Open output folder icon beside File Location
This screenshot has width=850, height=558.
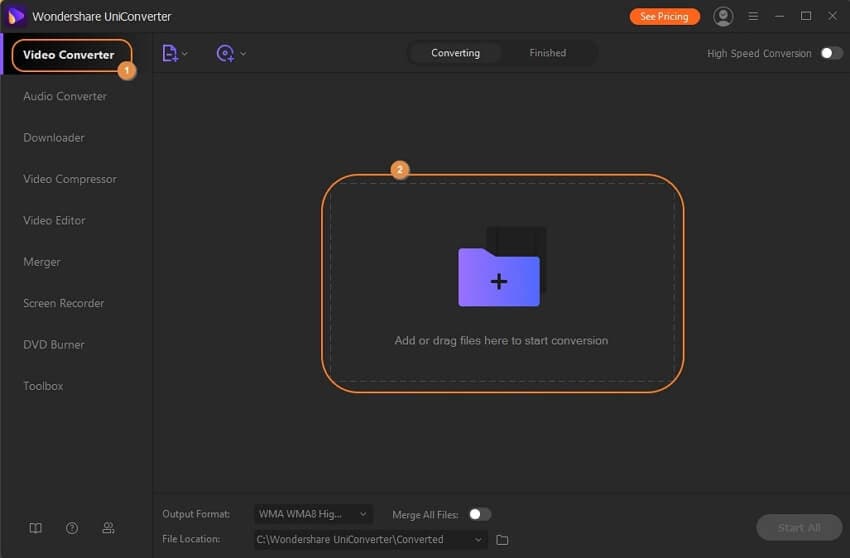[503, 540]
